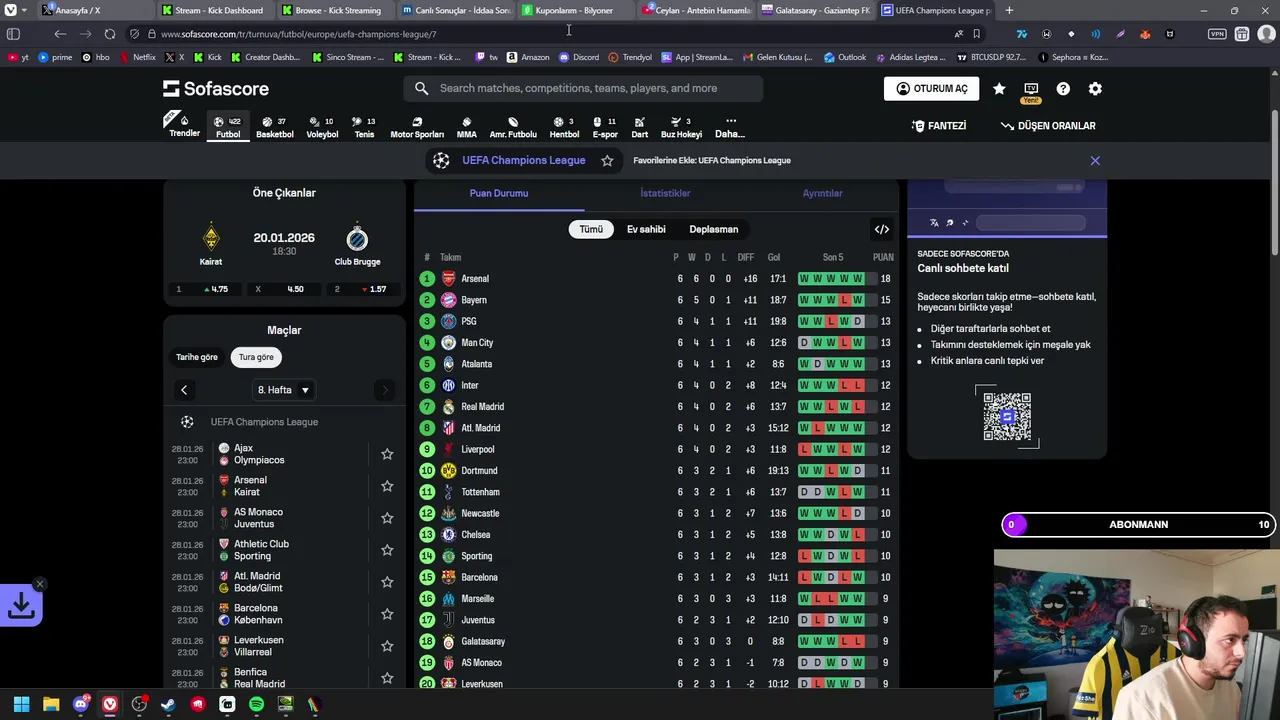Select Tenis sport icon

364,127
